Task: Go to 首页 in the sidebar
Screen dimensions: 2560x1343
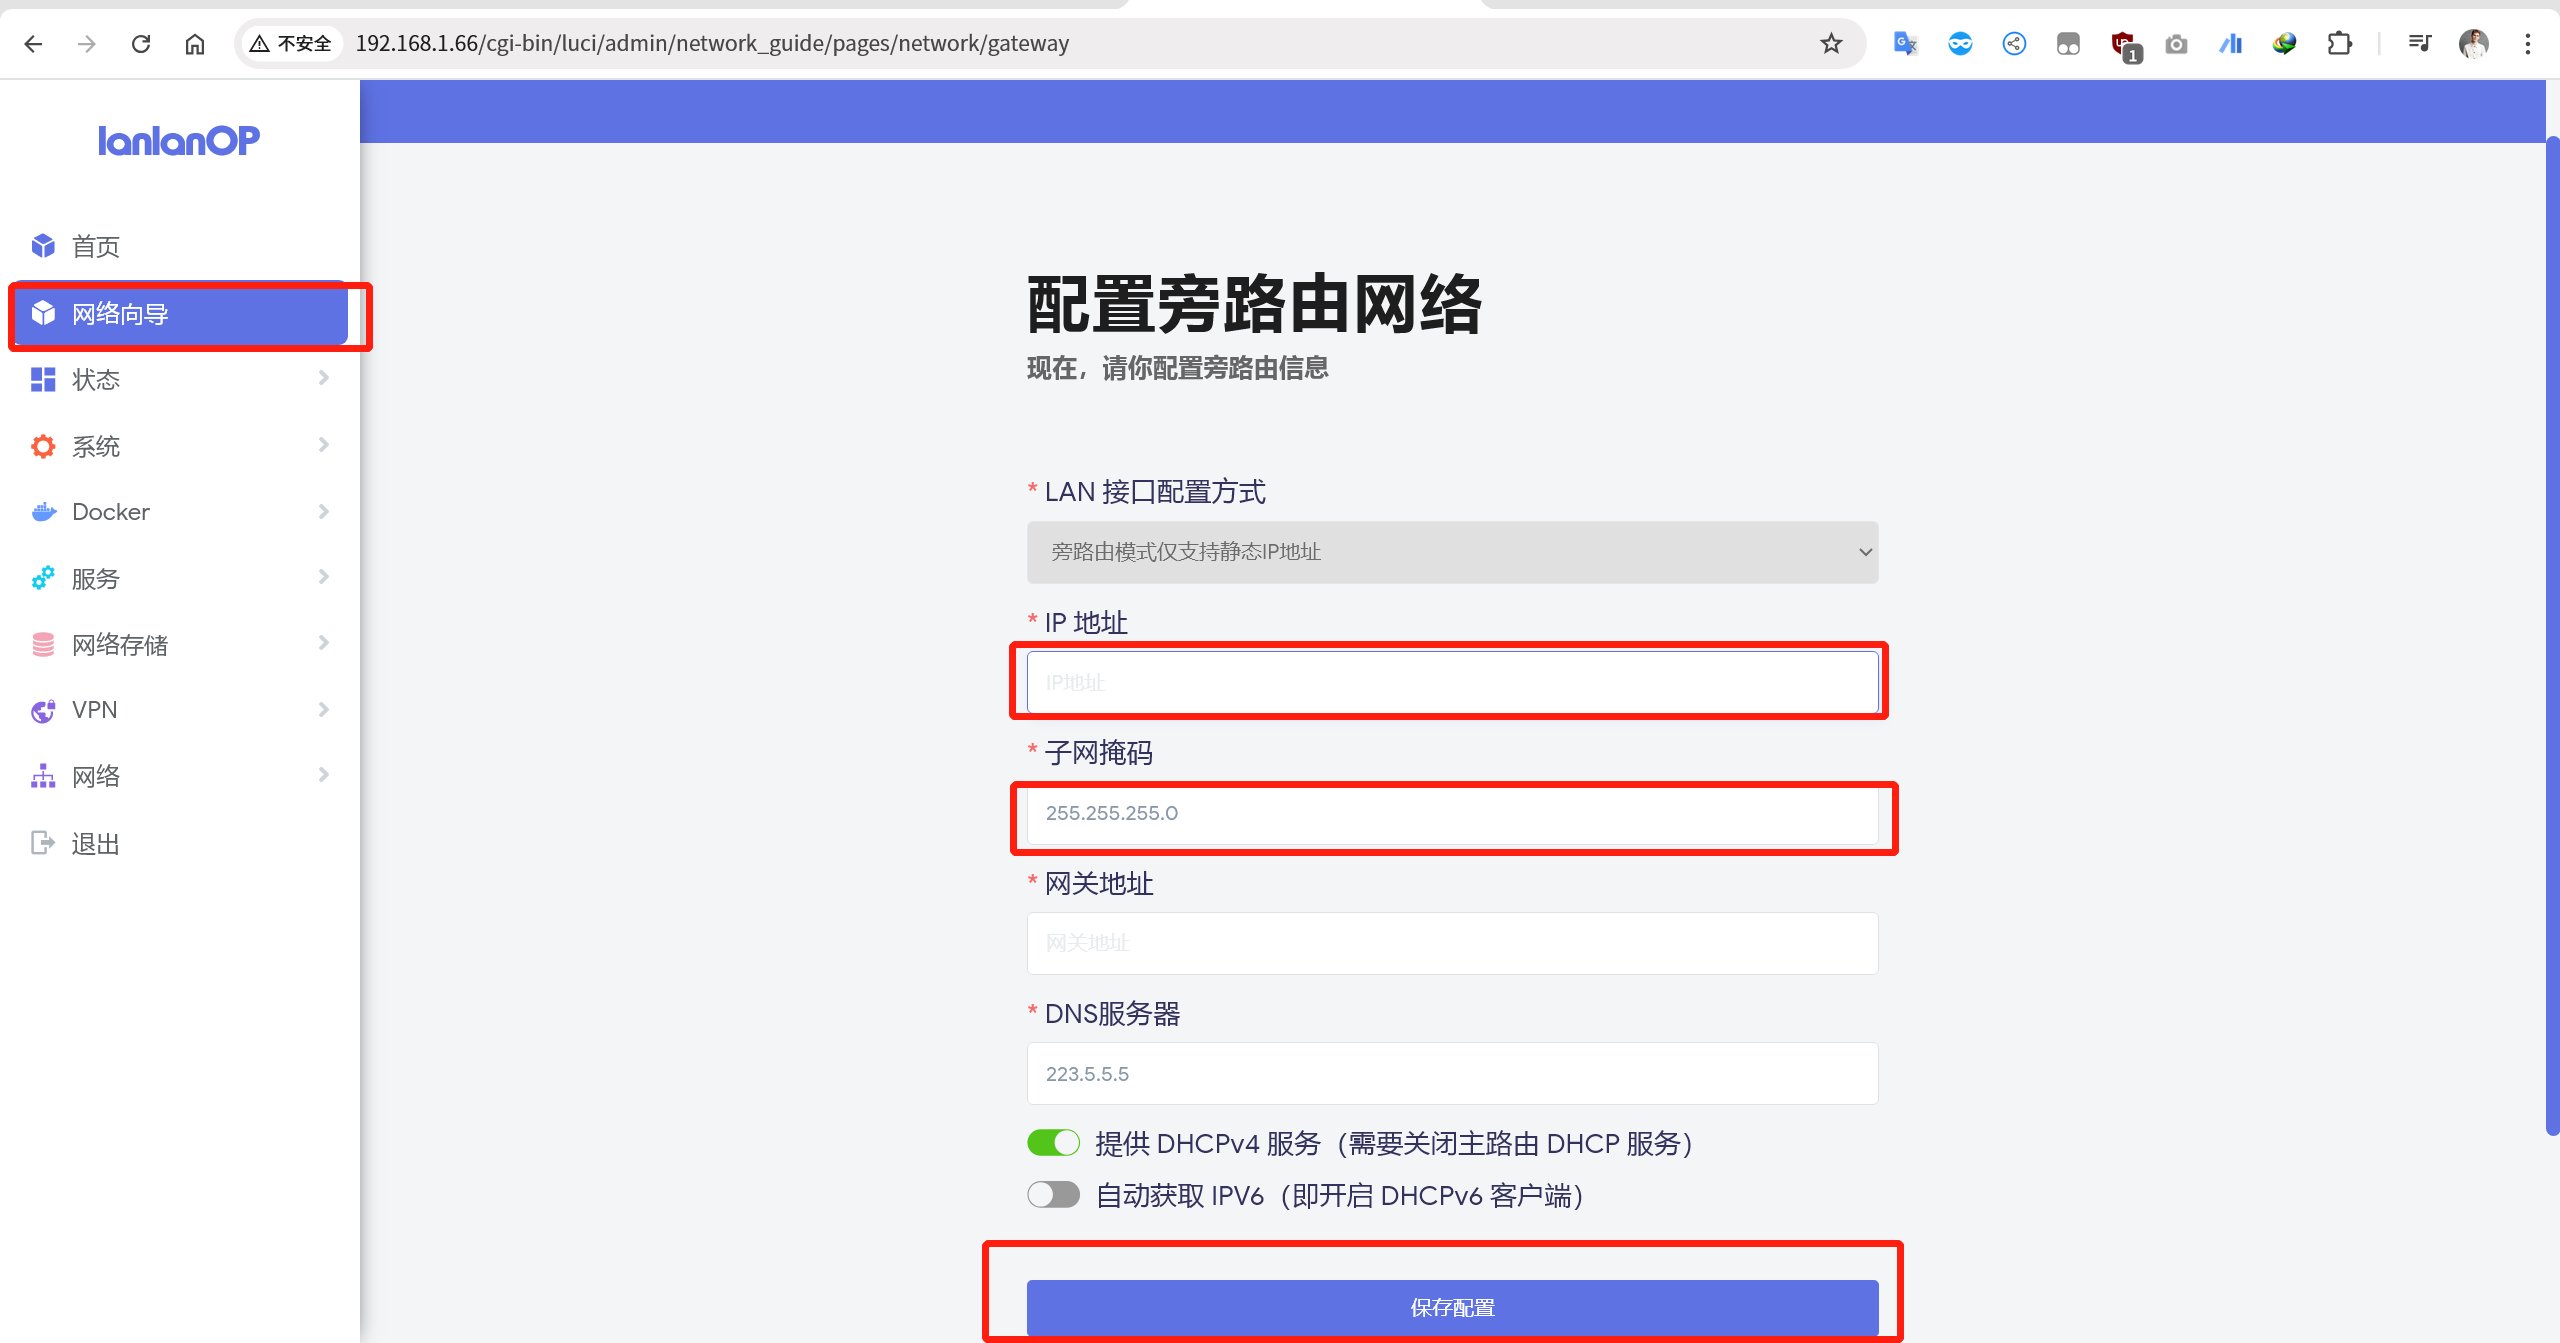Action: point(96,246)
